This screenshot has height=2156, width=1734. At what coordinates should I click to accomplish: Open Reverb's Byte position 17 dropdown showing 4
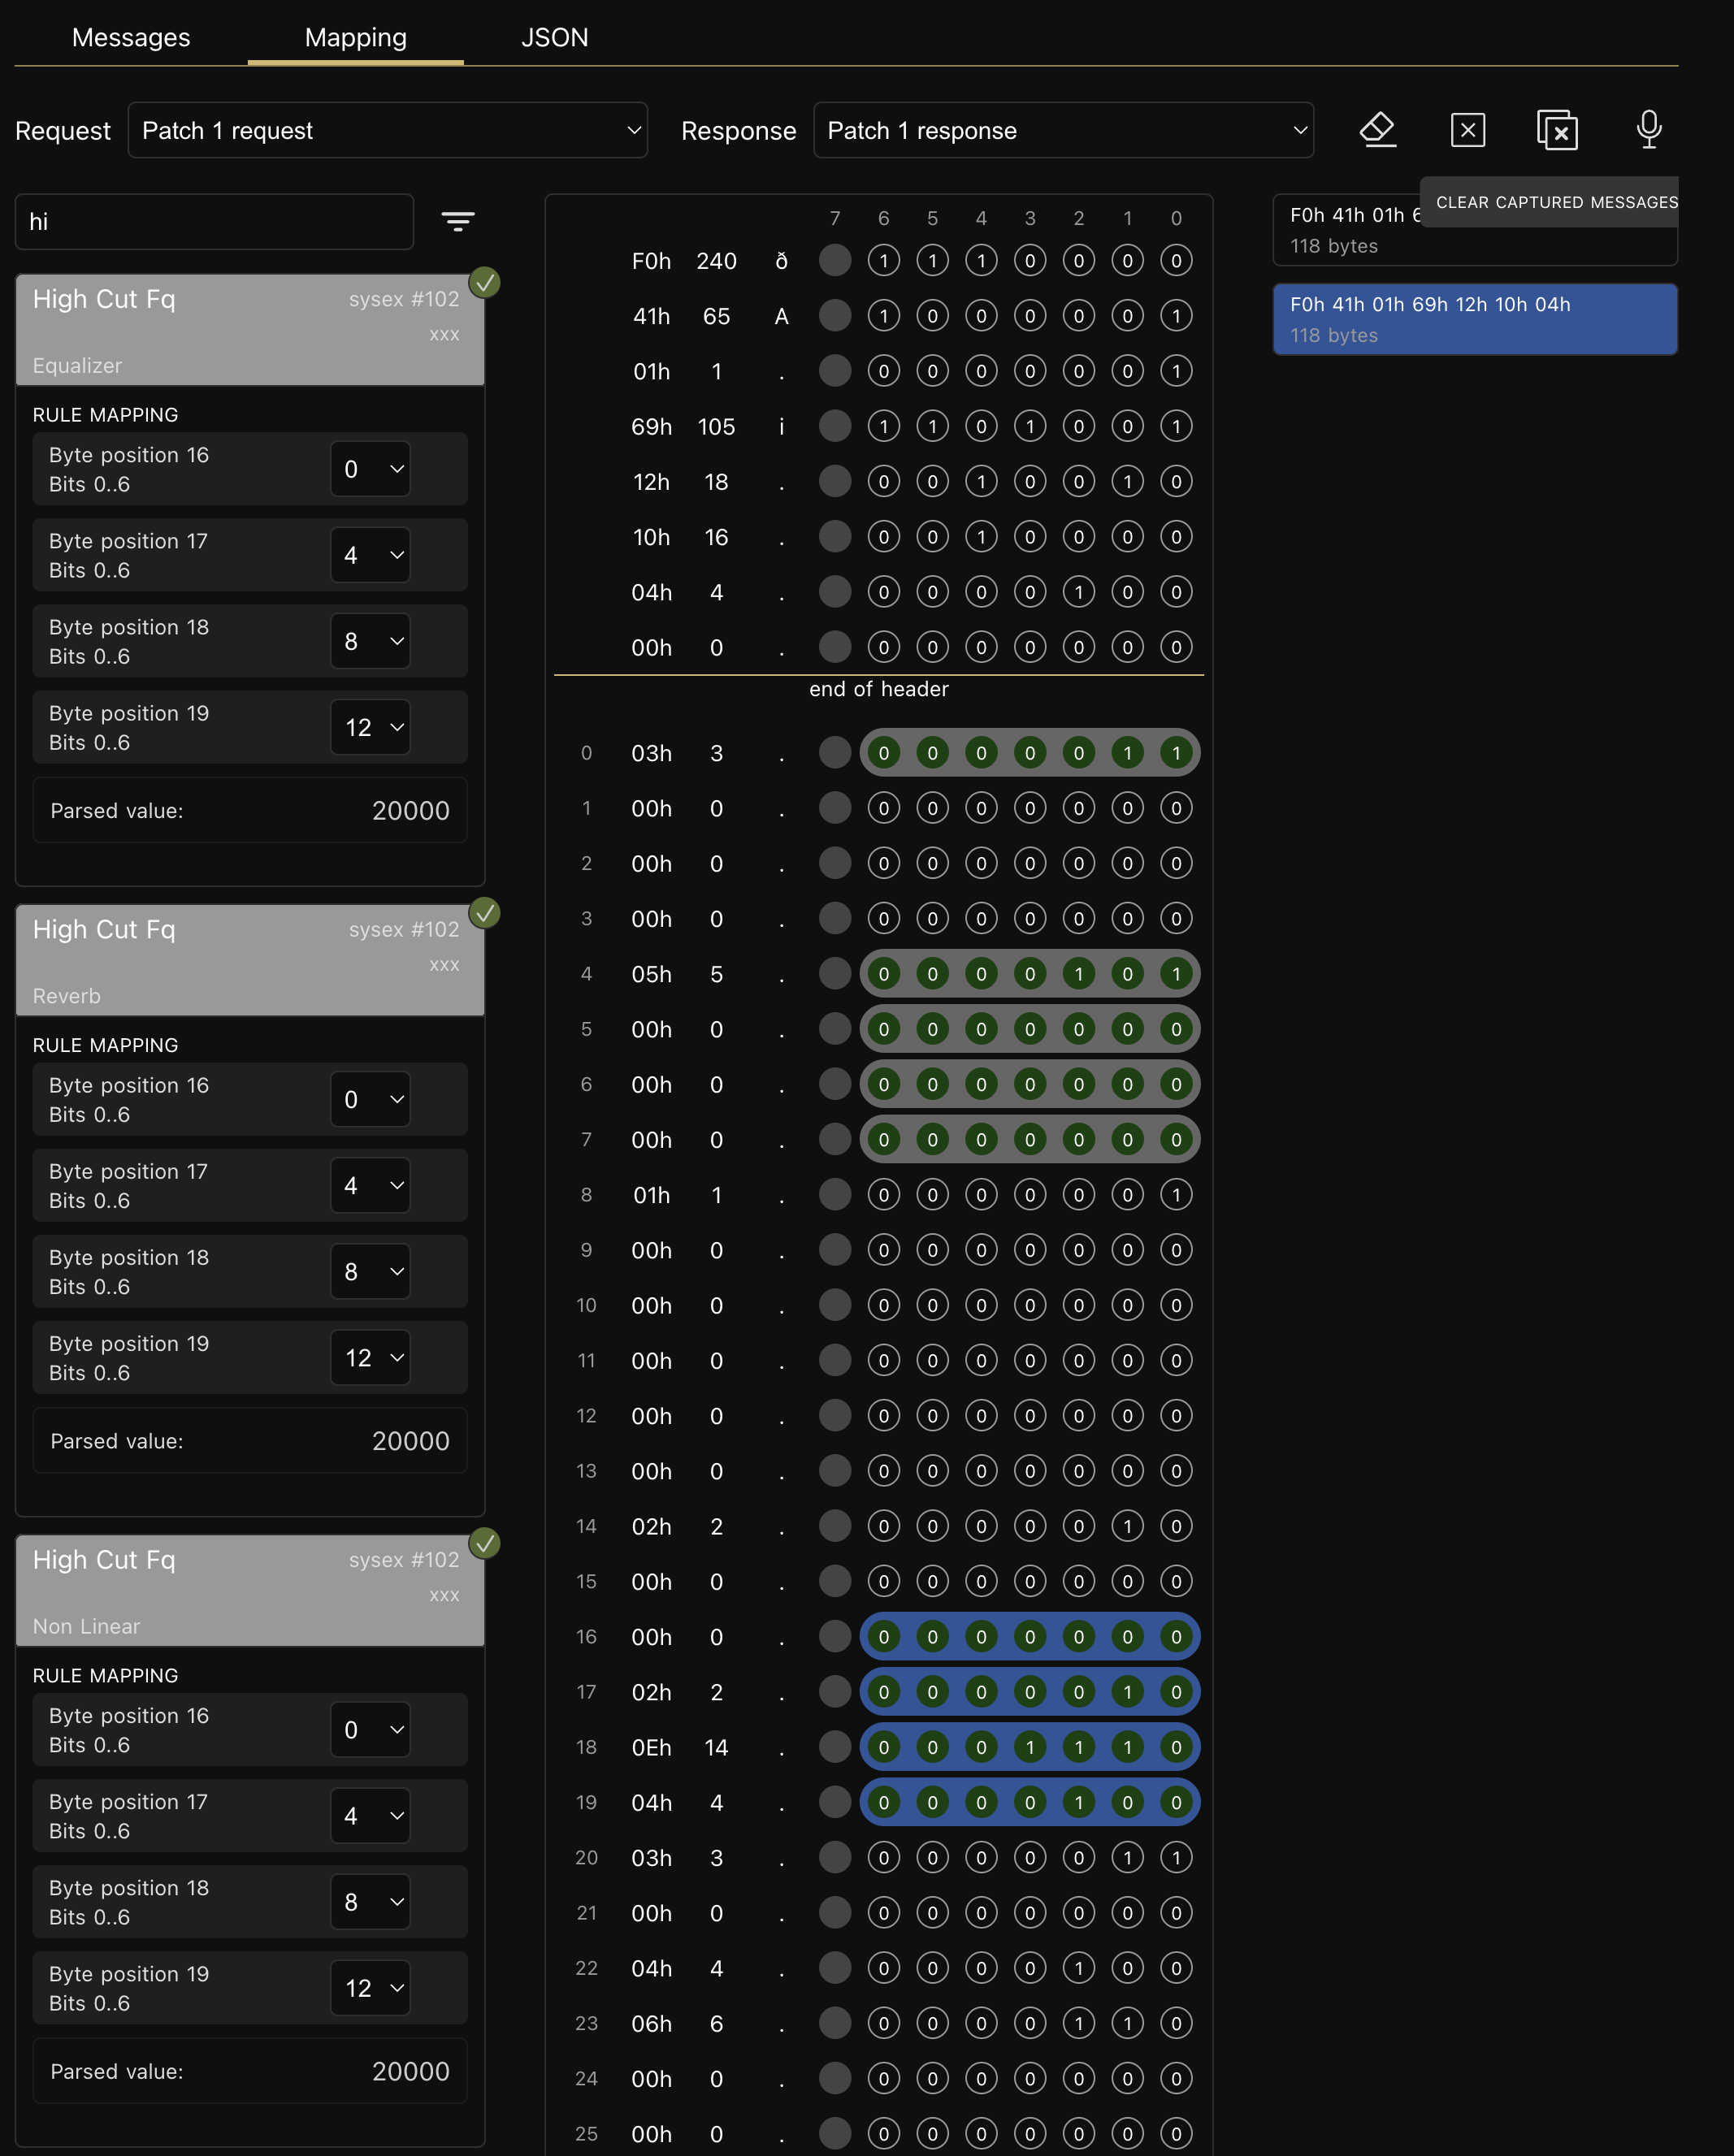[370, 1185]
